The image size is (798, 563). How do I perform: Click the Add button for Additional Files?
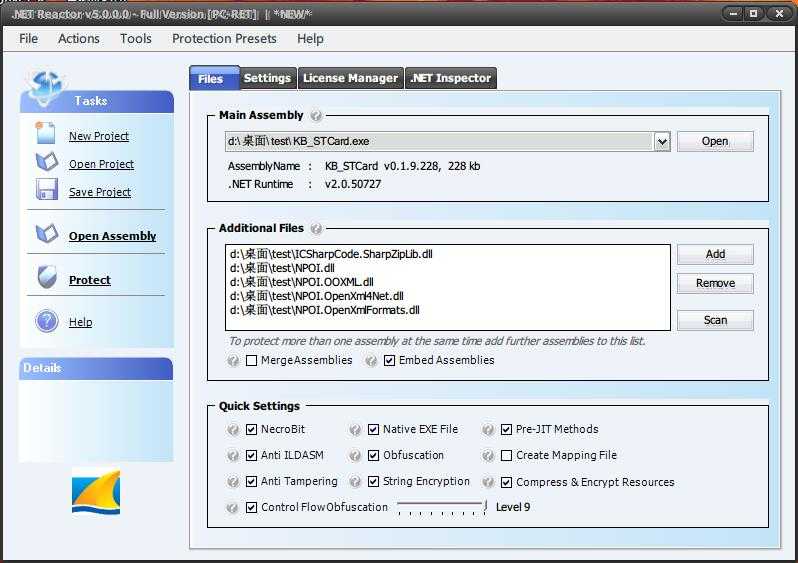(715, 254)
